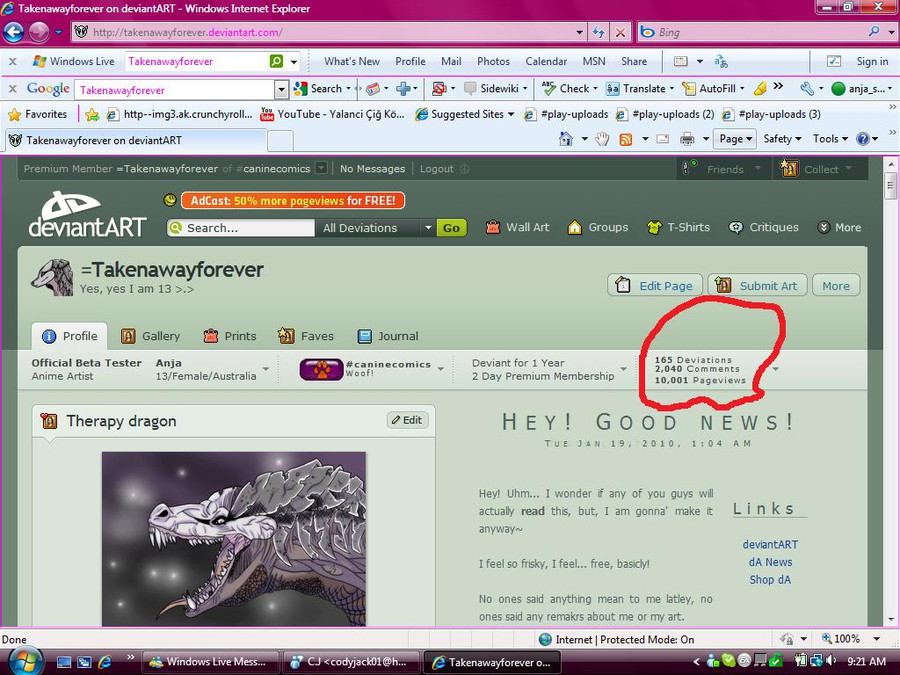Click the Windows Start orb
The image size is (900, 675).
pos(25,661)
